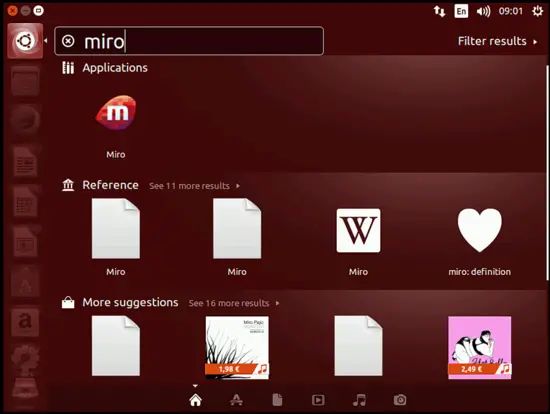Image resolution: width=550 pixels, height=414 pixels.
Task: Expand See 11 more results in Reference
Action: coord(194,186)
